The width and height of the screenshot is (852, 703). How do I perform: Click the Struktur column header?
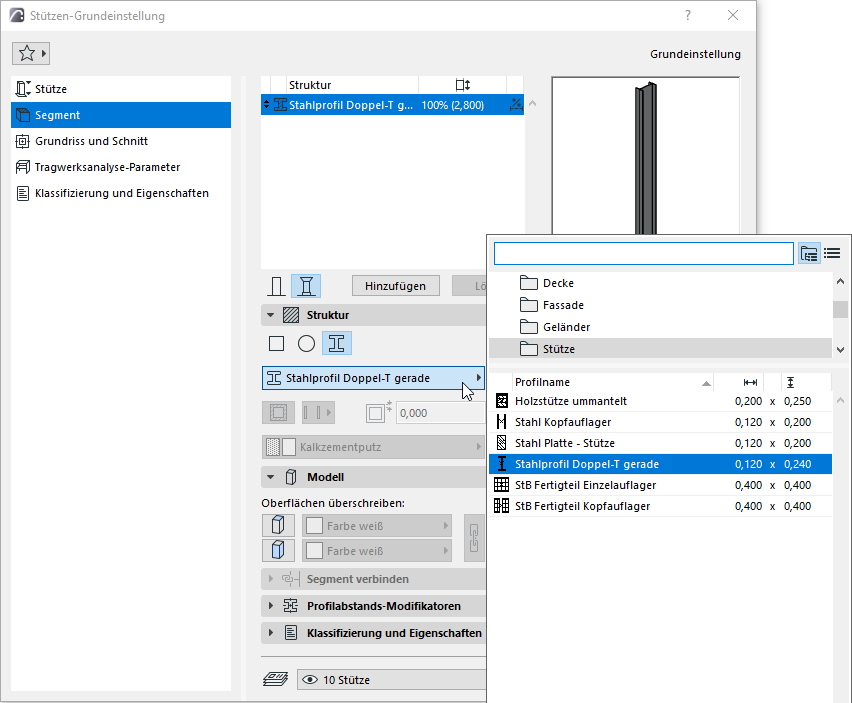pos(352,85)
